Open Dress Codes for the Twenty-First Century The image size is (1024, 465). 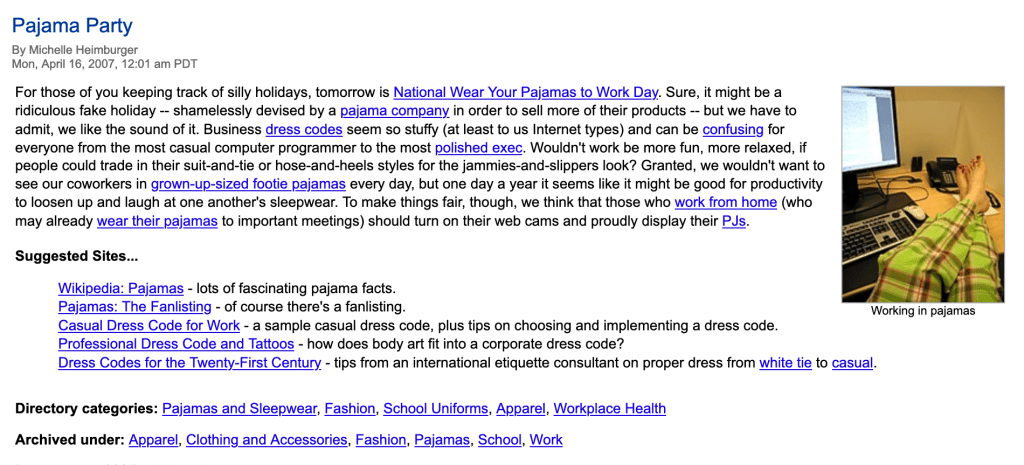(190, 362)
